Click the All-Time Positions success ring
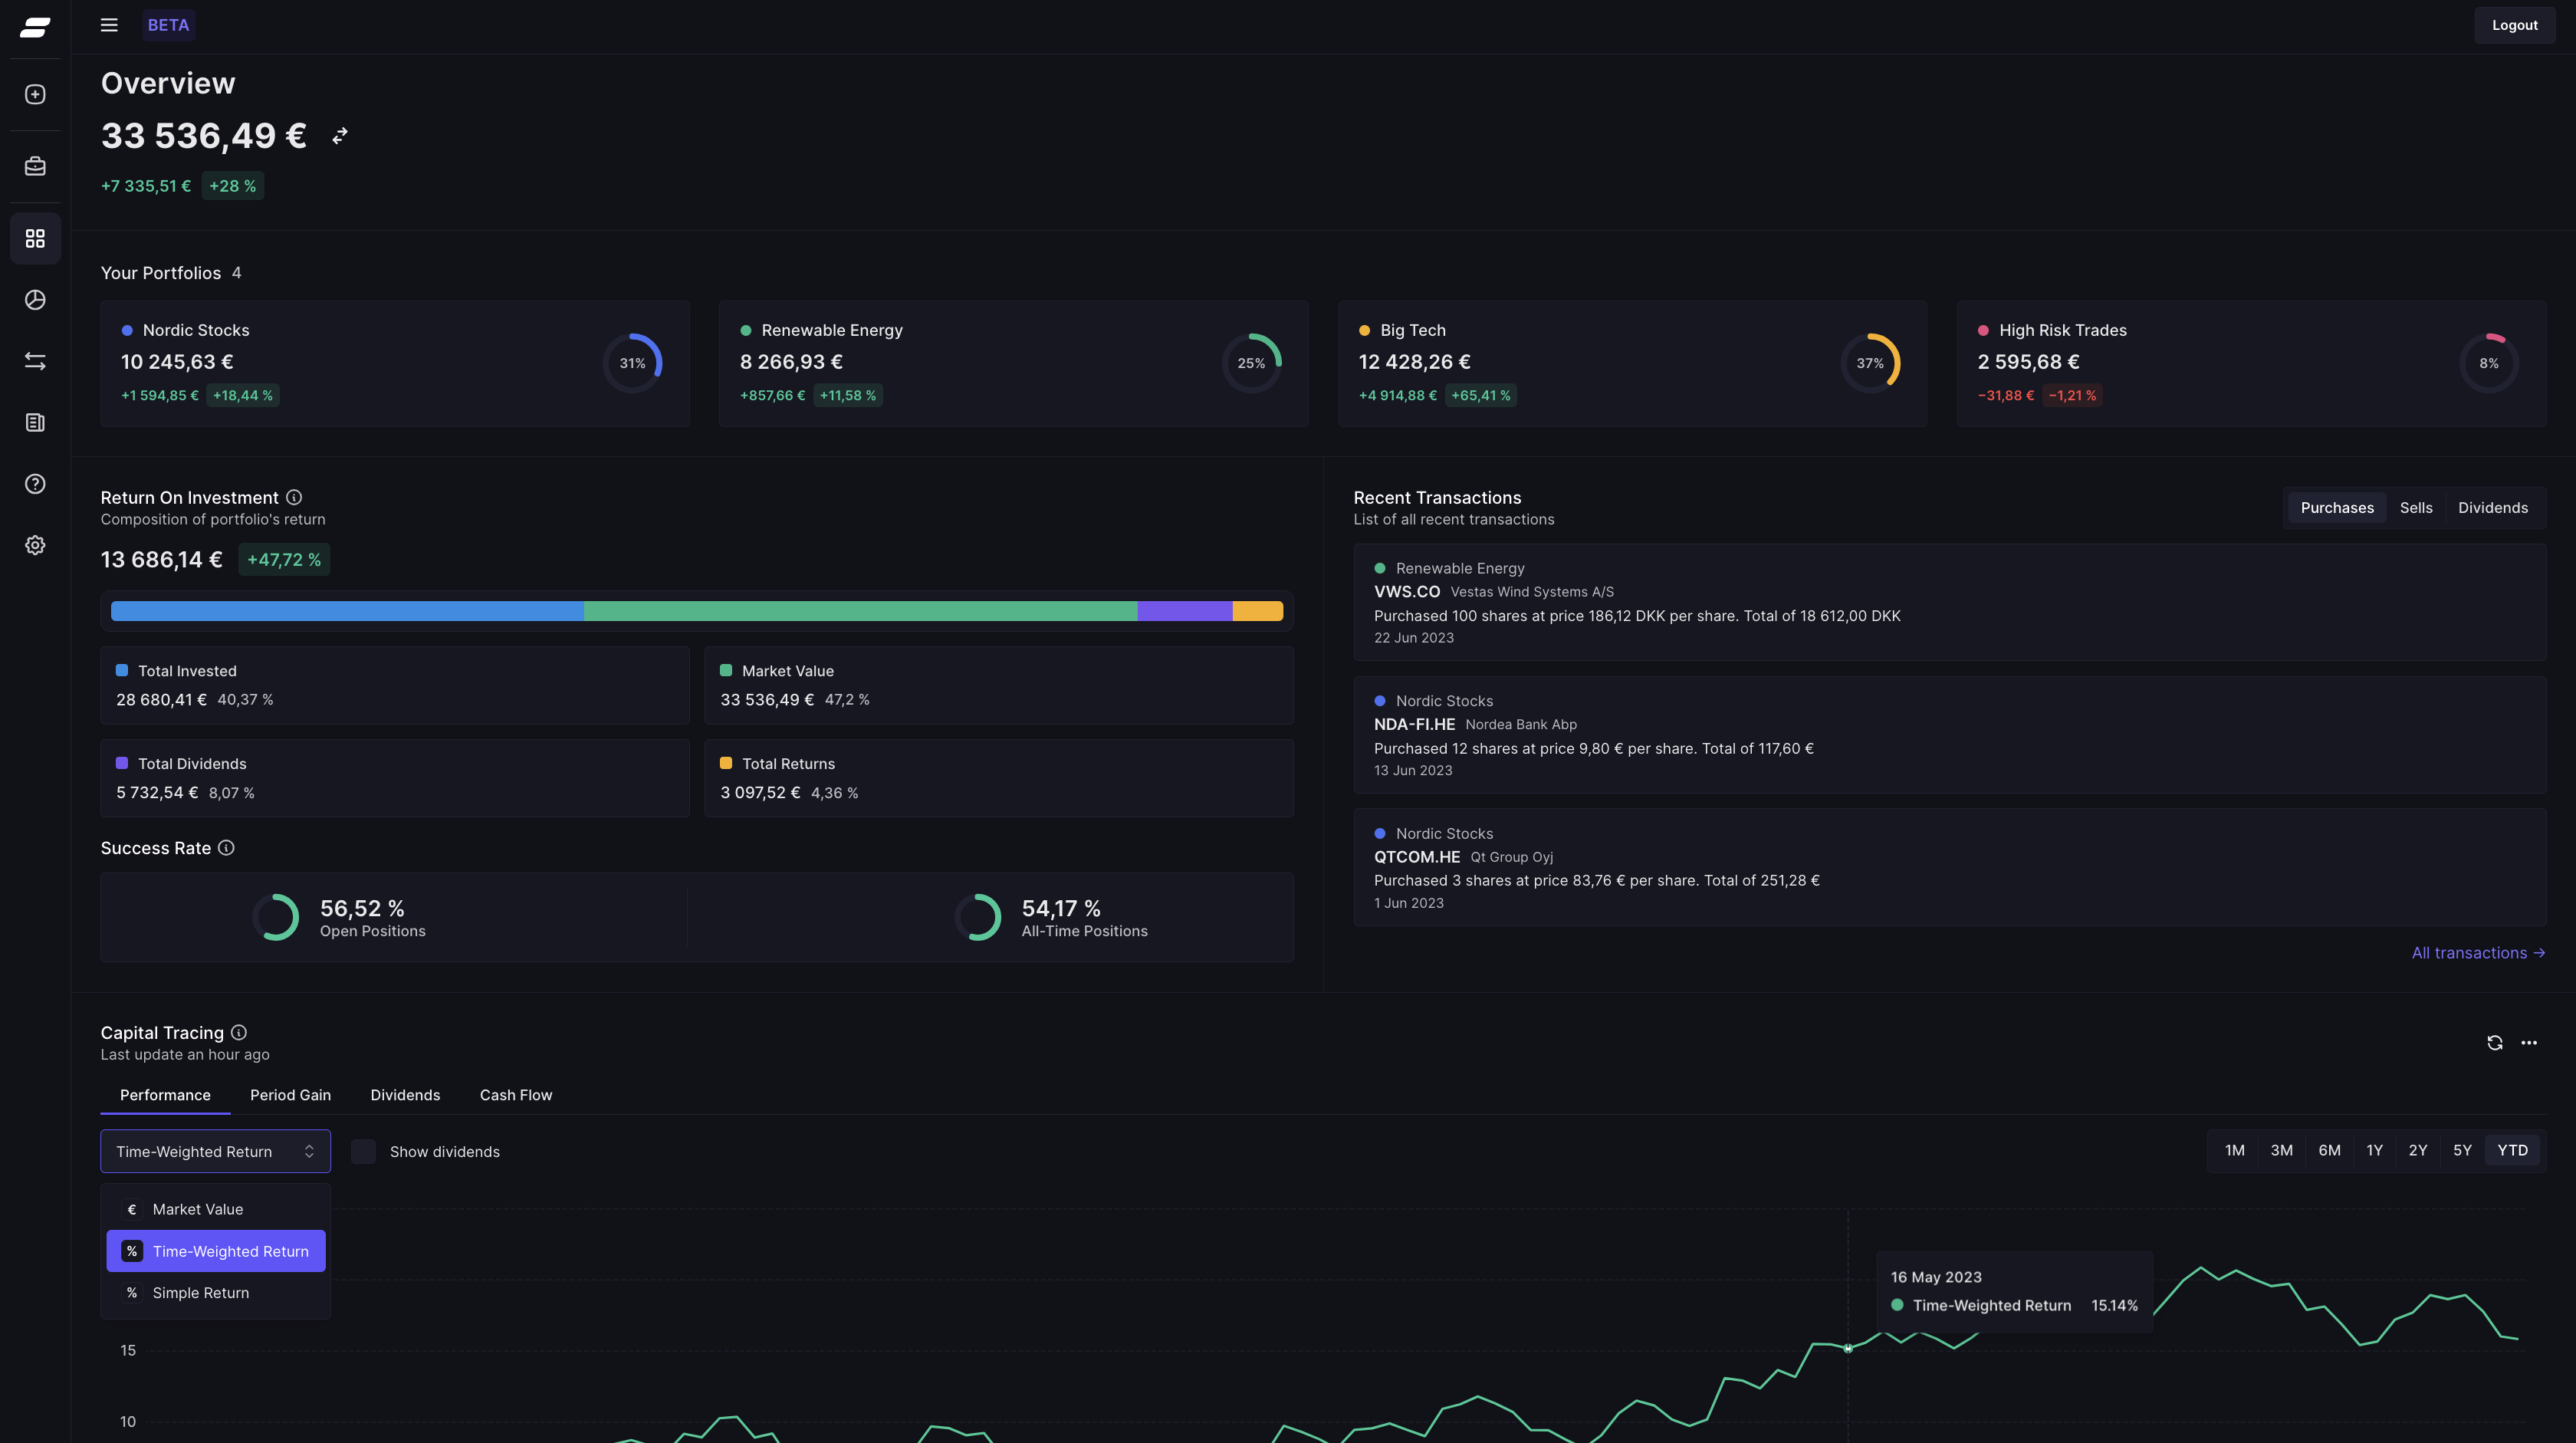This screenshot has height=1443, width=2576. [978, 917]
